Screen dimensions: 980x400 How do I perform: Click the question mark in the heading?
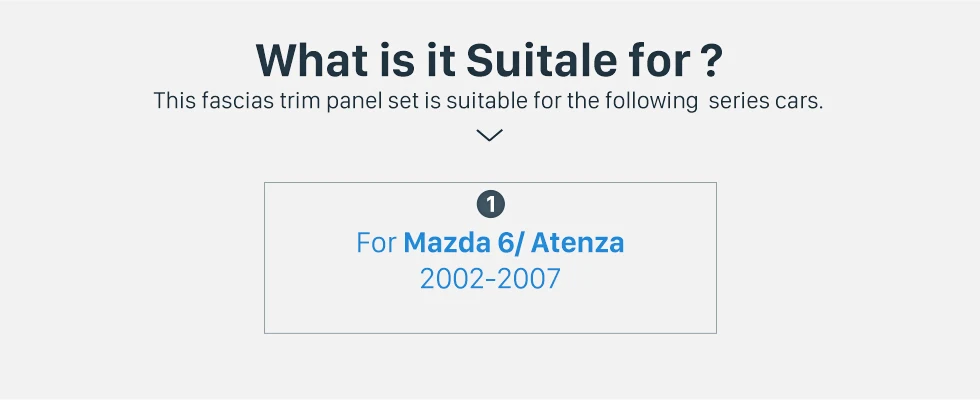coord(709,61)
